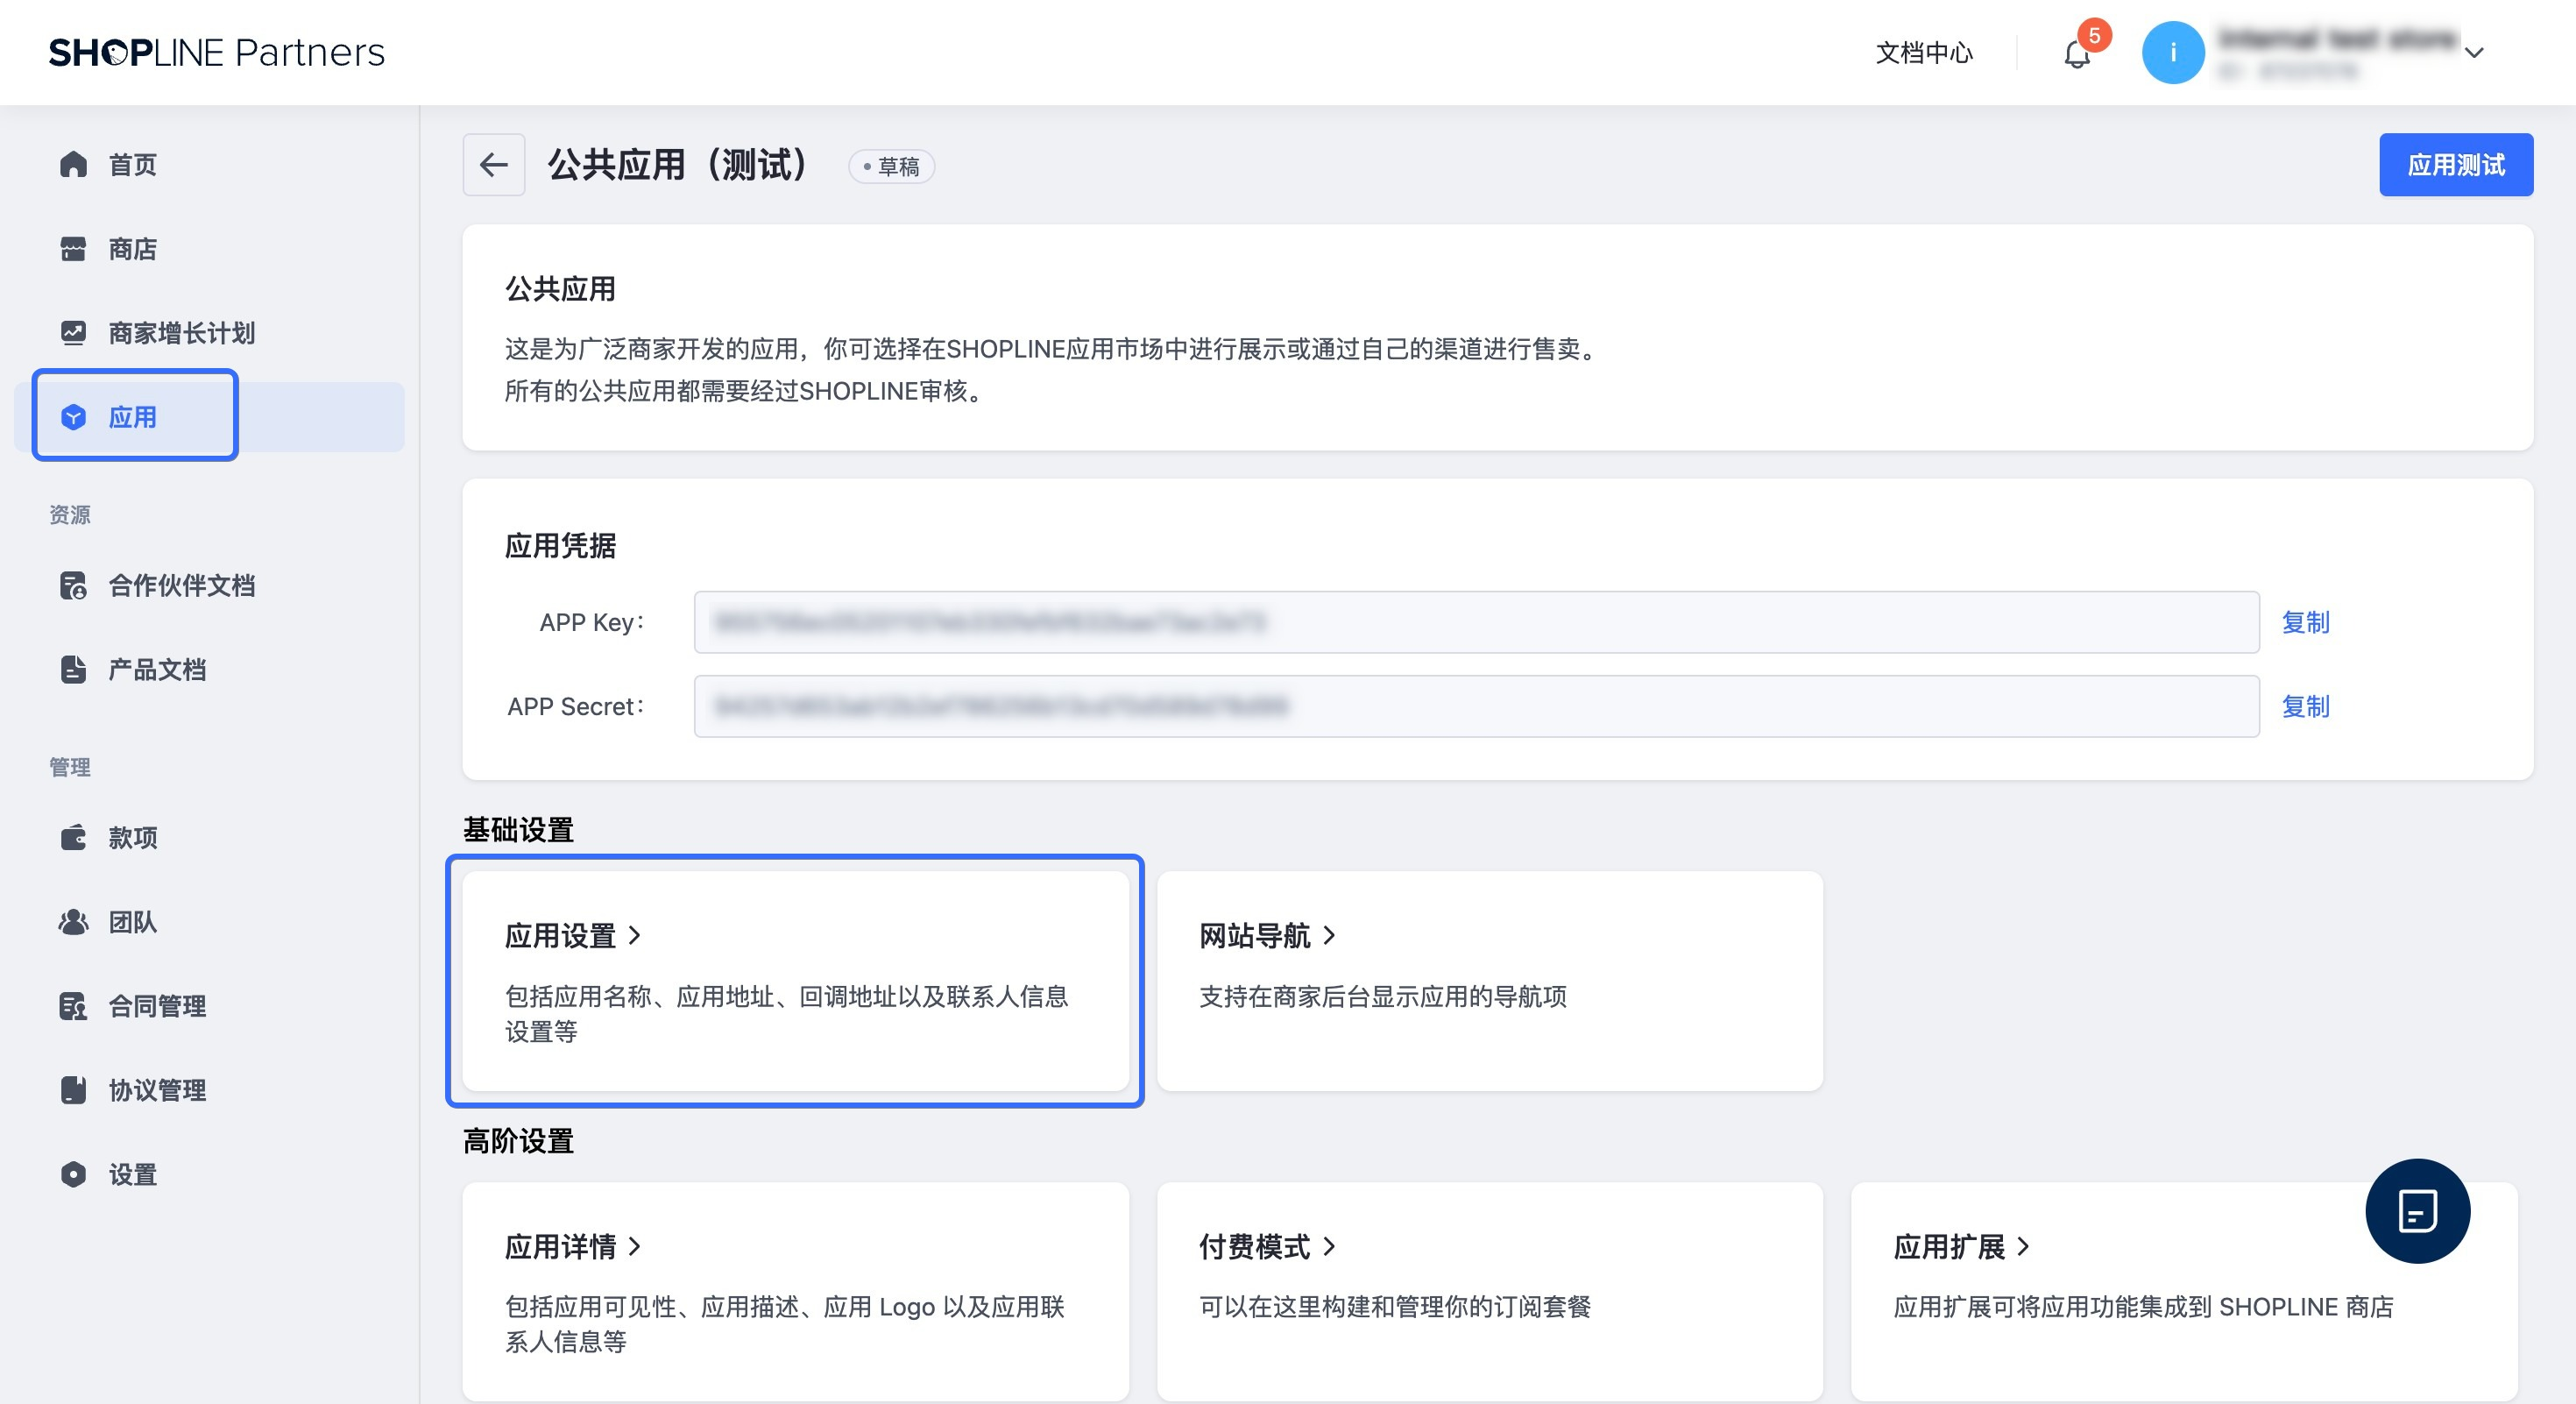The image size is (2576, 1404).
Task: Click the APP Secret input field
Action: point(1476,706)
